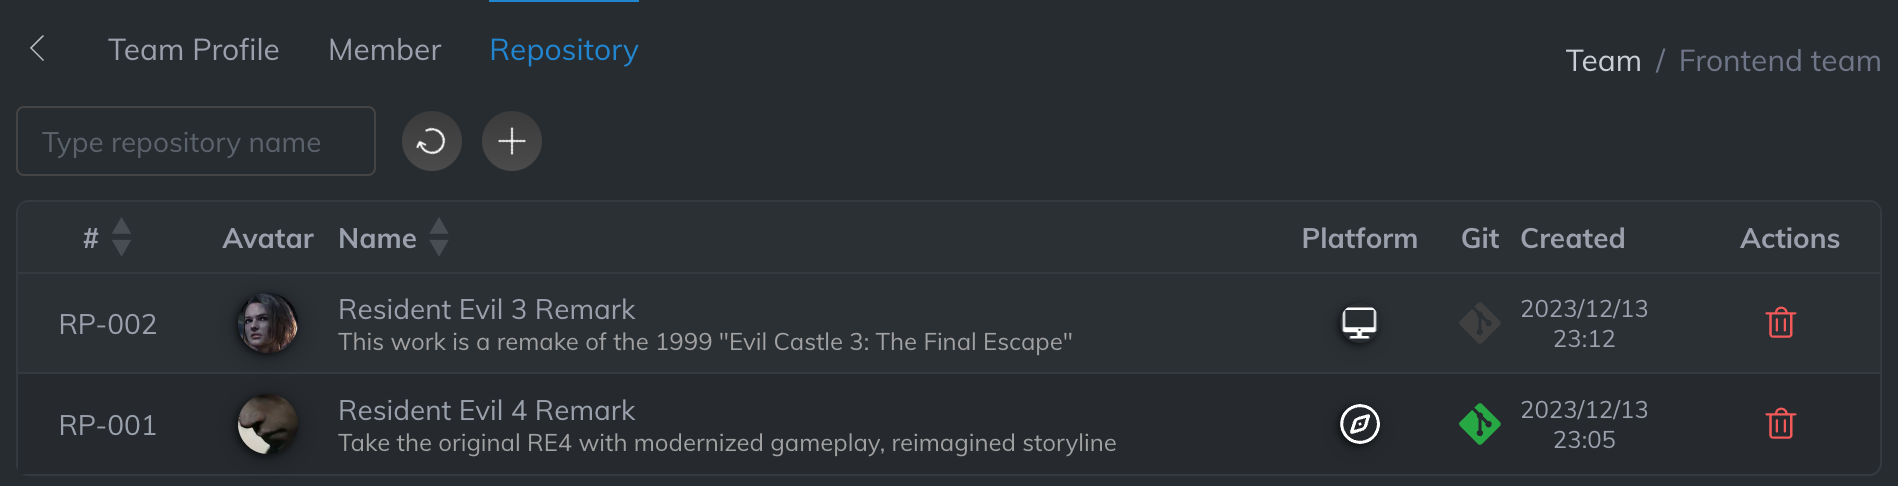The image size is (1898, 486).
Task: Click the refresh repository list button
Action: (x=431, y=141)
